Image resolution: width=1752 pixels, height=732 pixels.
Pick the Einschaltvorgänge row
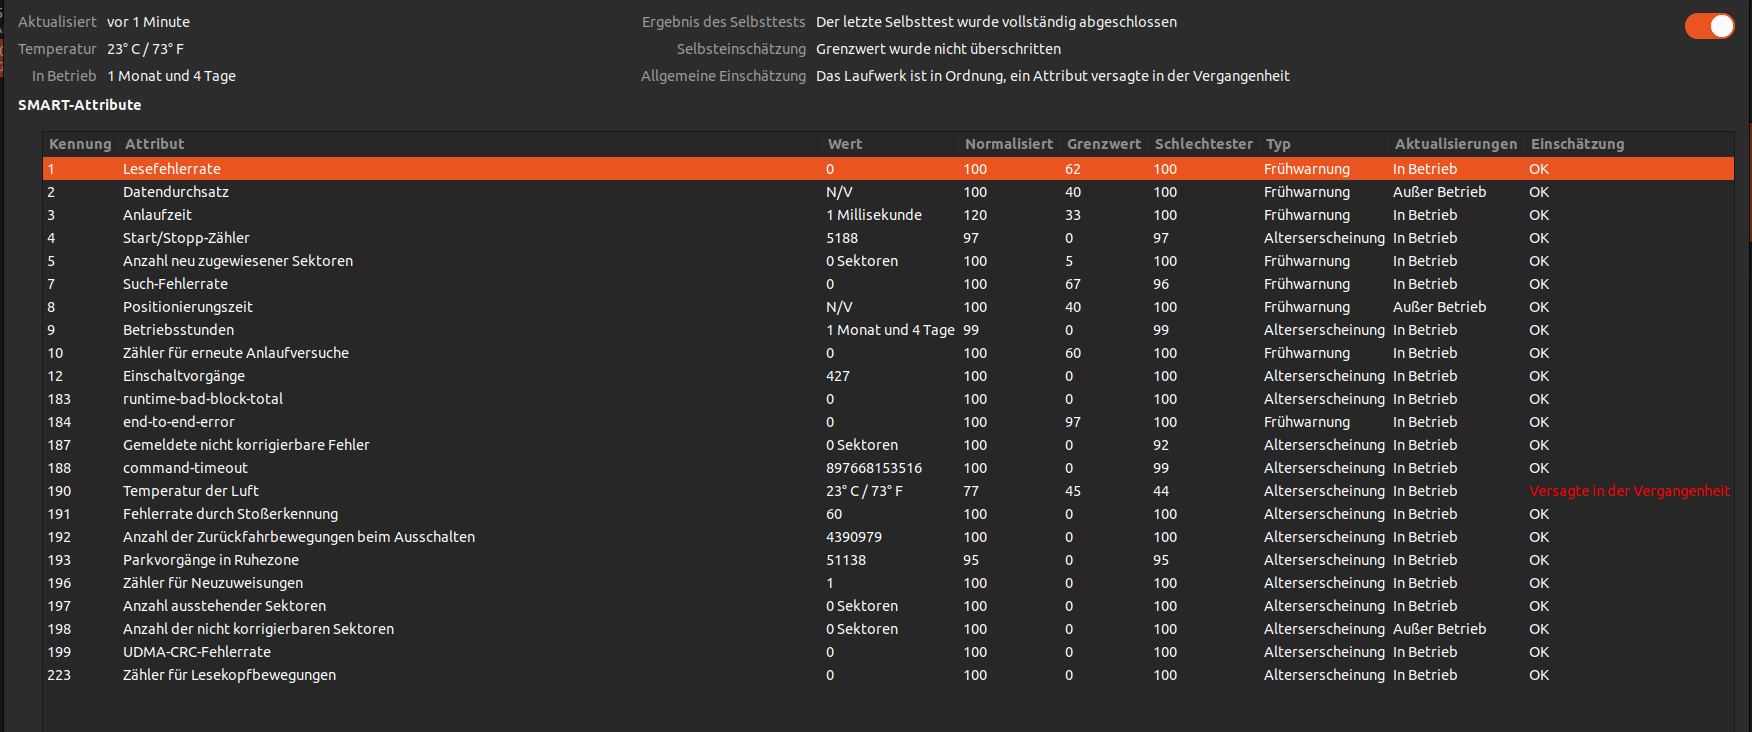[888, 376]
